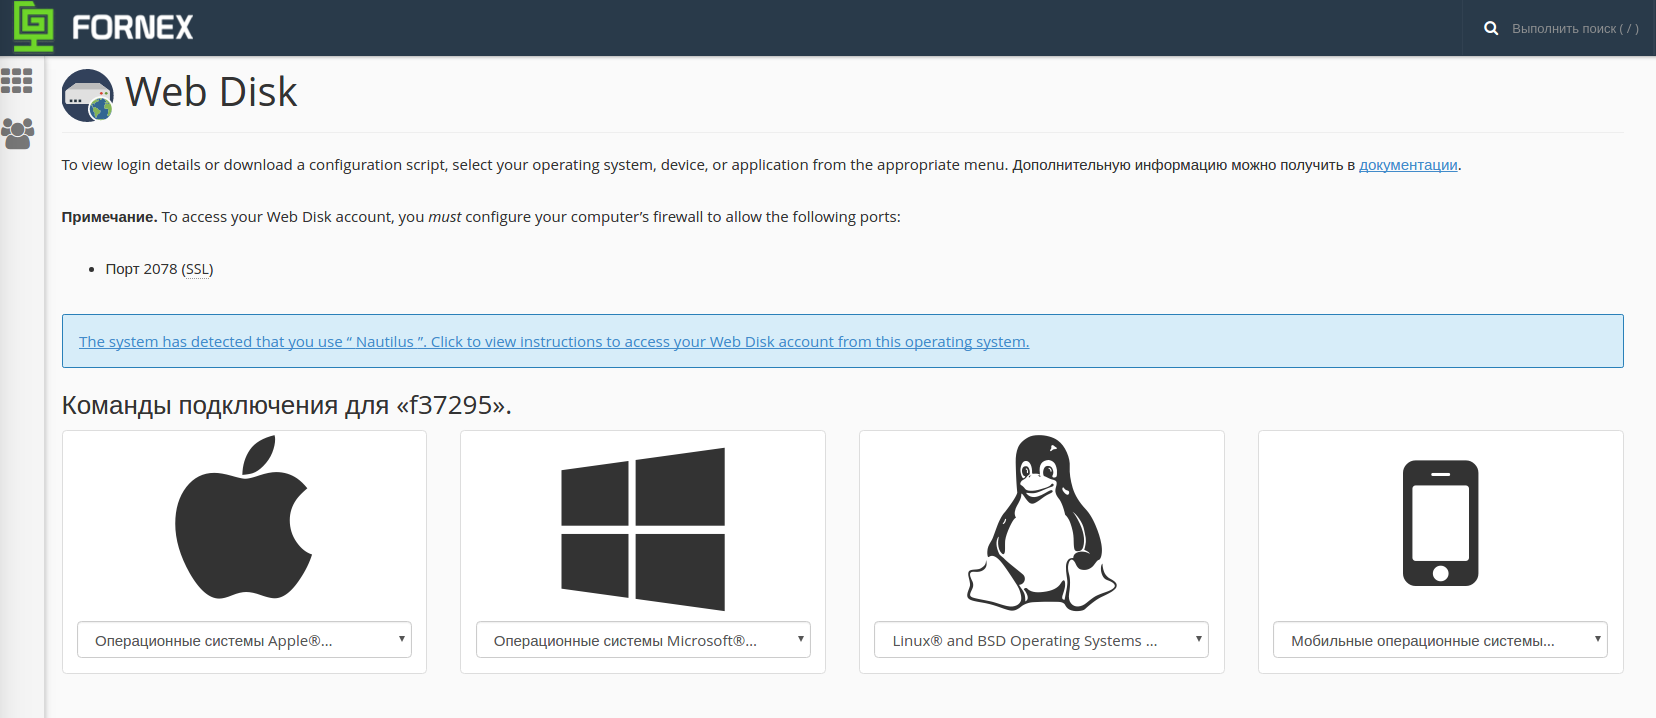Click the 'Порт 2078 (SSL)' list item
The height and width of the screenshot is (718, 1656).
[x=159, y=269]
